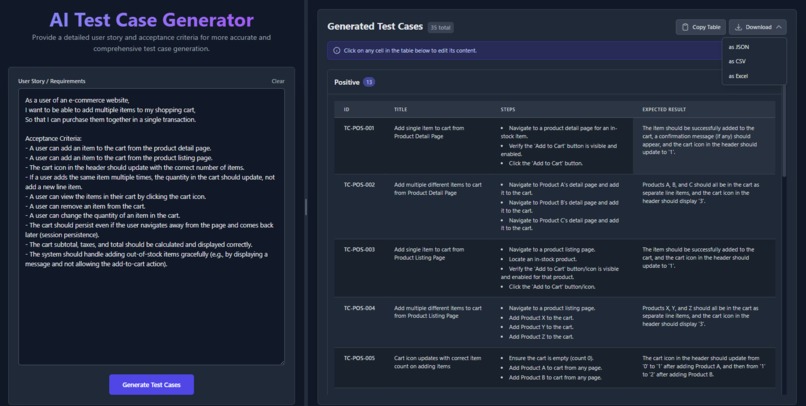
Task: Click the AI Test Case Generator title
Action: (151, 20)
